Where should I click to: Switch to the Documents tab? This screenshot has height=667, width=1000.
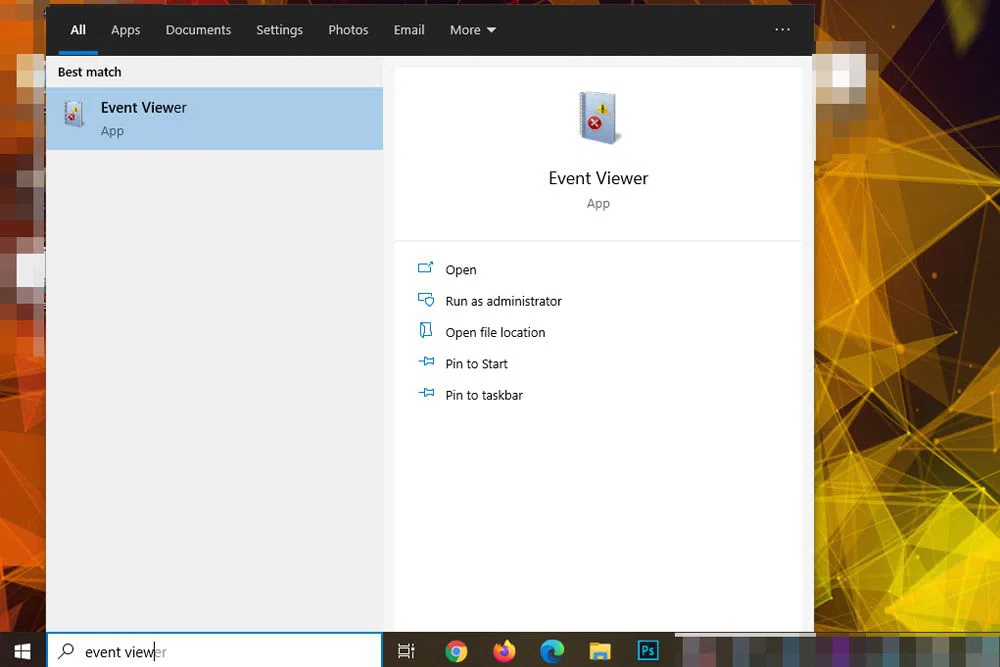[198, 30]
